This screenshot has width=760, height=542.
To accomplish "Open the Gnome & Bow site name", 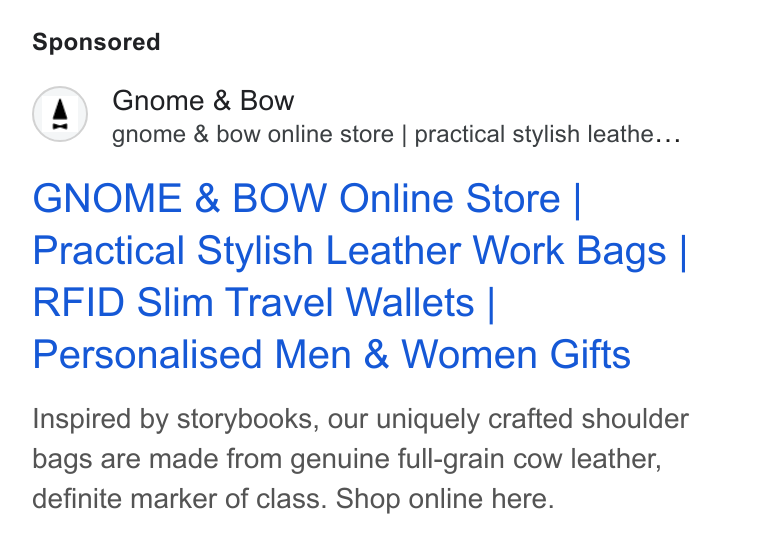I will coord(203,101).
